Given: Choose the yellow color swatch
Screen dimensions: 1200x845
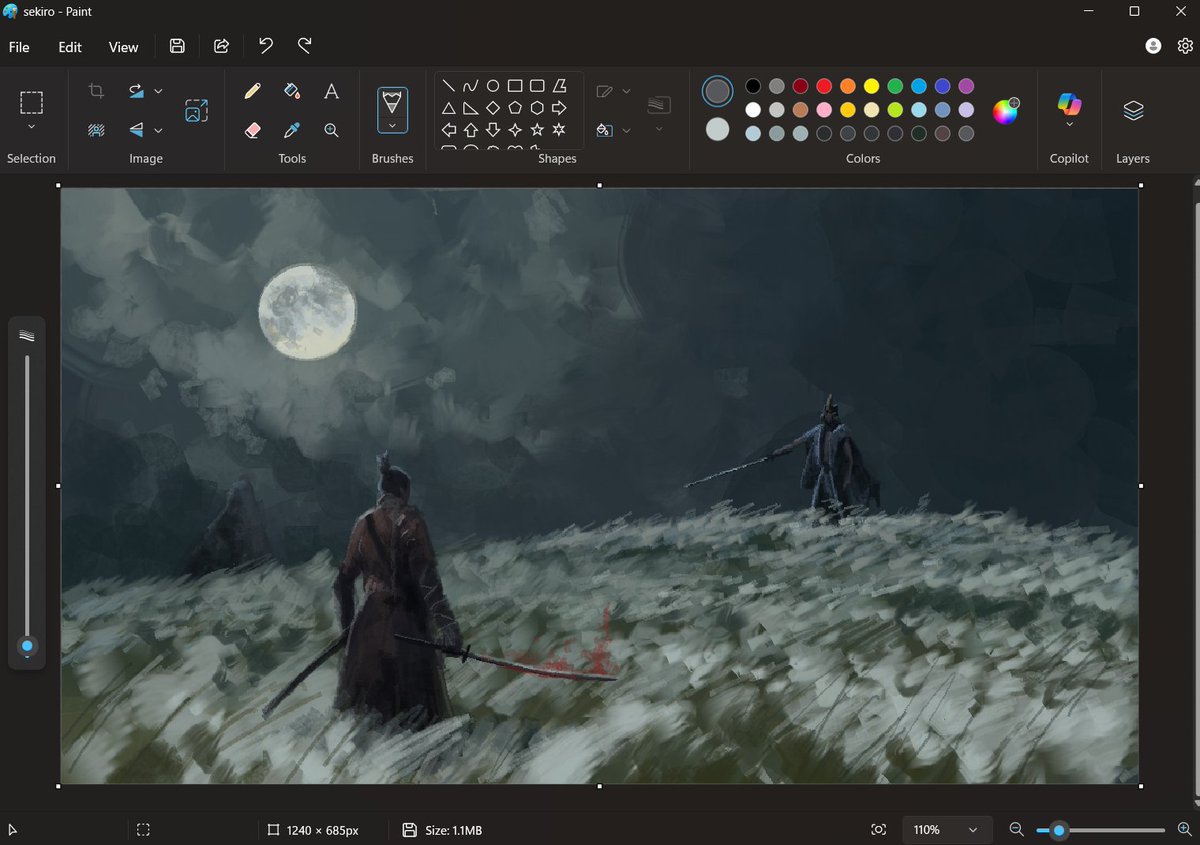Looking at the screenshot, I should 871,86.
